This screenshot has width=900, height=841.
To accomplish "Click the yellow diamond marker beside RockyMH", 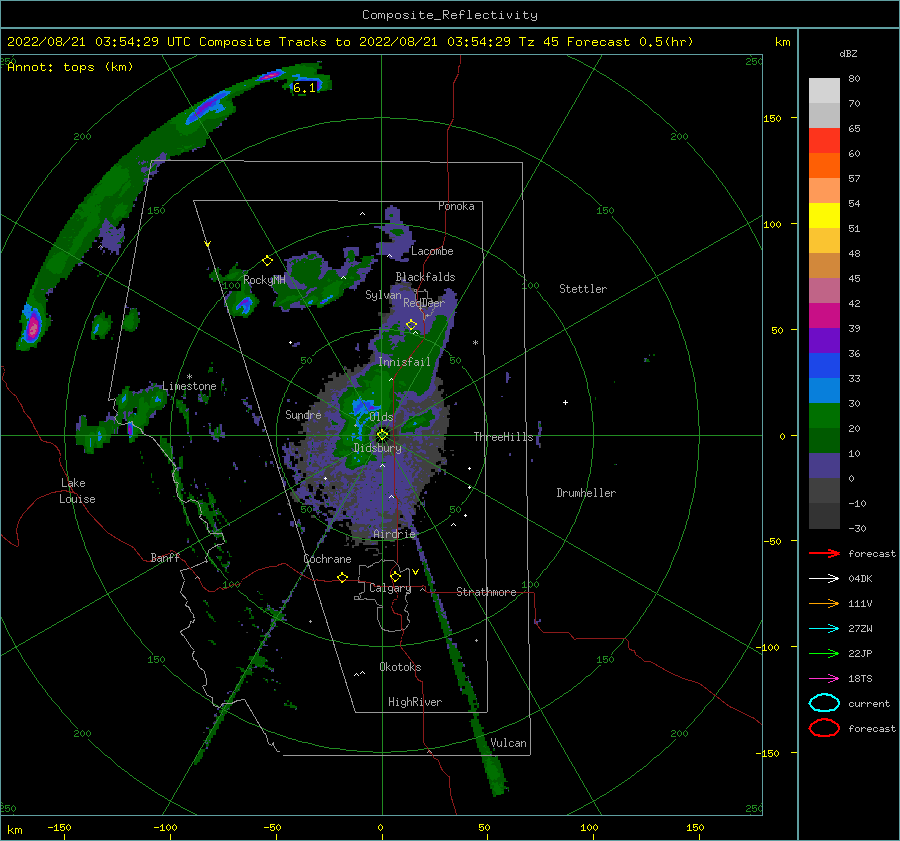I will pos(267,261).
